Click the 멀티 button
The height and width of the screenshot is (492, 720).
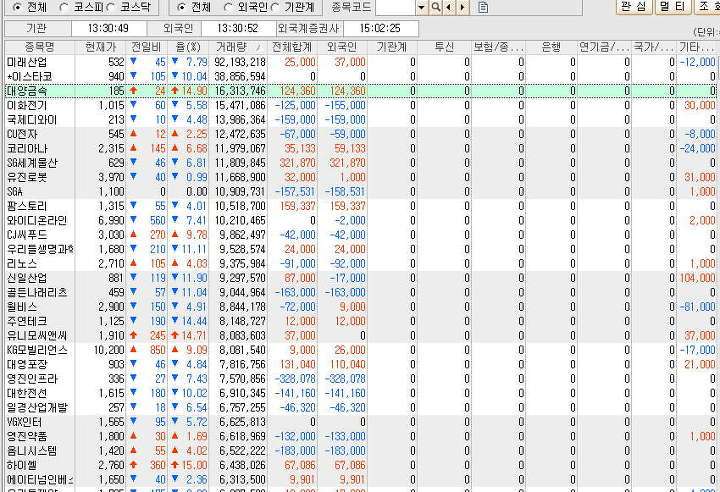pos(672,7)
